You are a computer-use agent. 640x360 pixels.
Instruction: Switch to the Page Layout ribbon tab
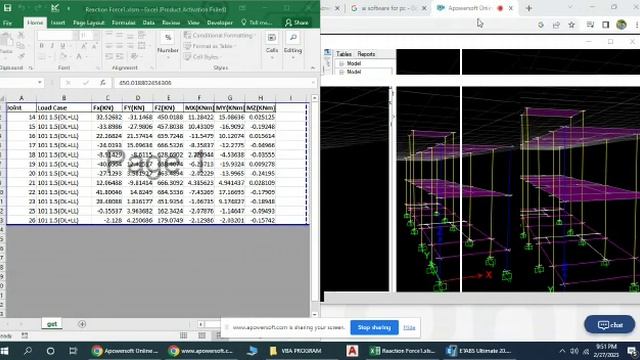89,23
